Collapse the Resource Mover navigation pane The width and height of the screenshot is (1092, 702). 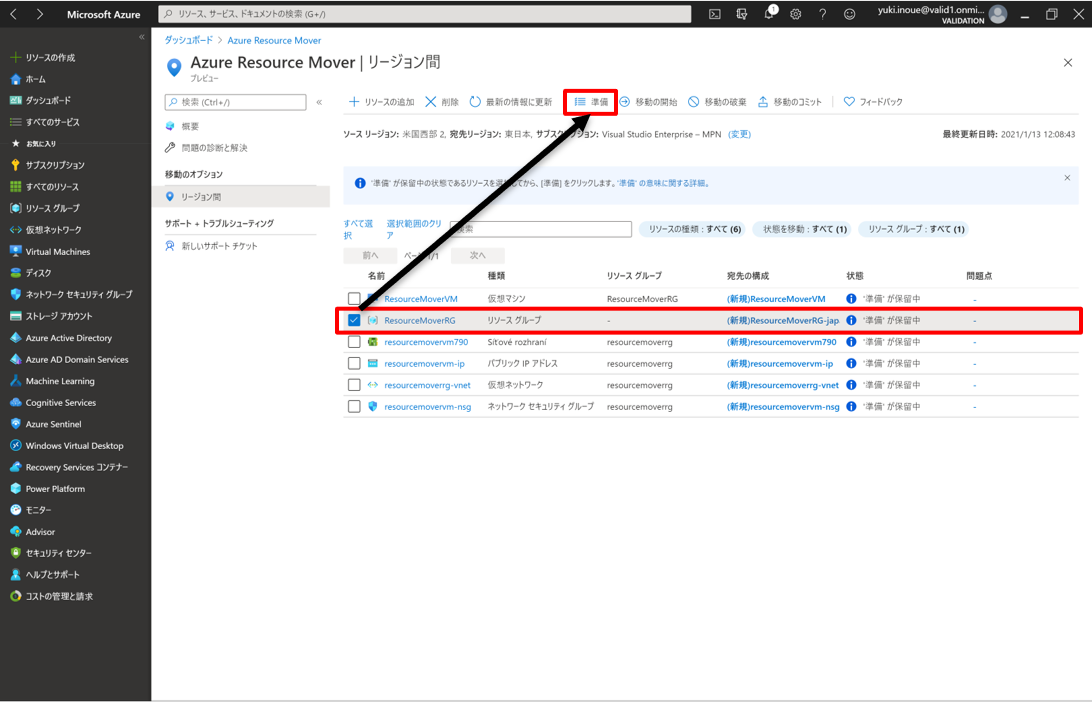click(319, 102)
